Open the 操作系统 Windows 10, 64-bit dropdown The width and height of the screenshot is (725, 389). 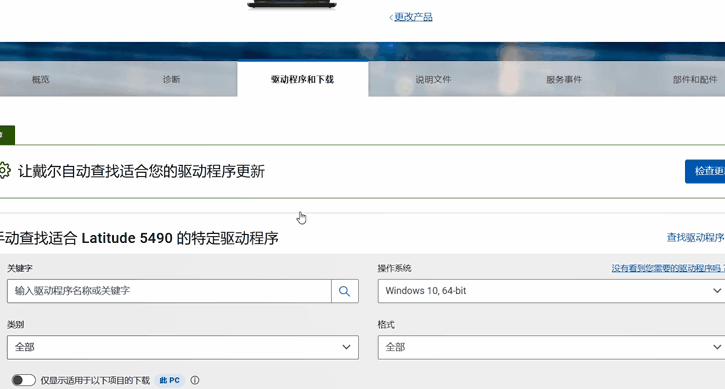click(551, 291)
